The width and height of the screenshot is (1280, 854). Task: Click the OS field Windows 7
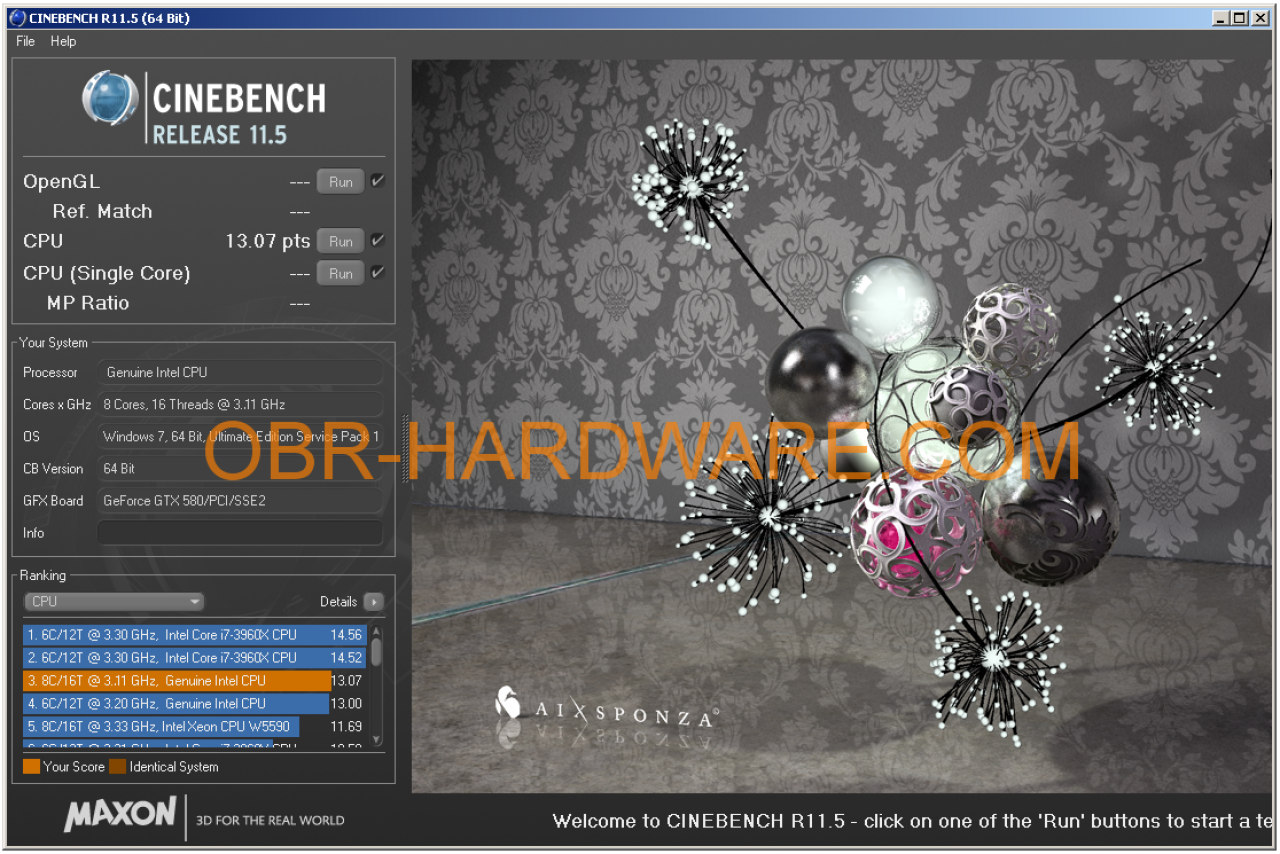(x=240, y=436)
